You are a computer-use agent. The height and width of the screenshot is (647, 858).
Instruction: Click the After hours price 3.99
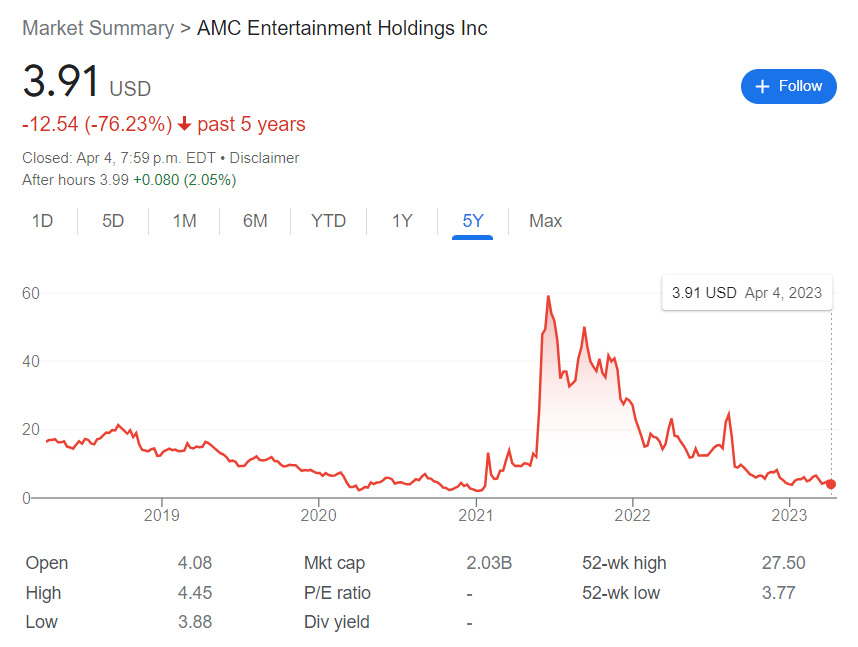(113, 180)
